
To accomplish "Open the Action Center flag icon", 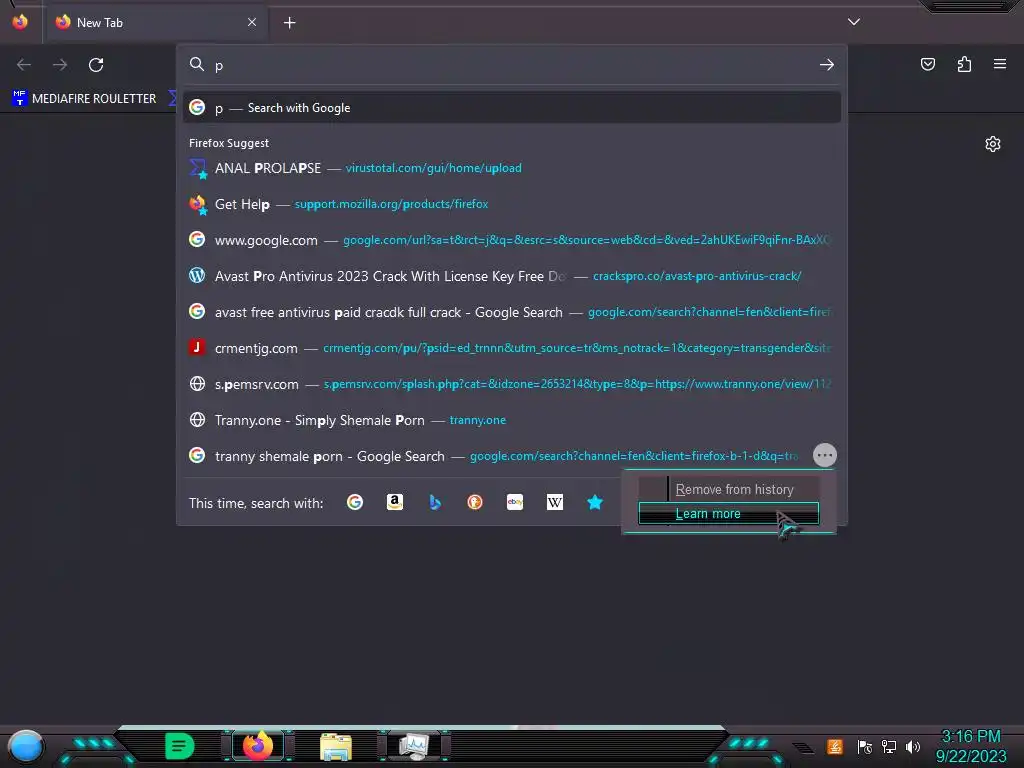I will coord(865,746).
